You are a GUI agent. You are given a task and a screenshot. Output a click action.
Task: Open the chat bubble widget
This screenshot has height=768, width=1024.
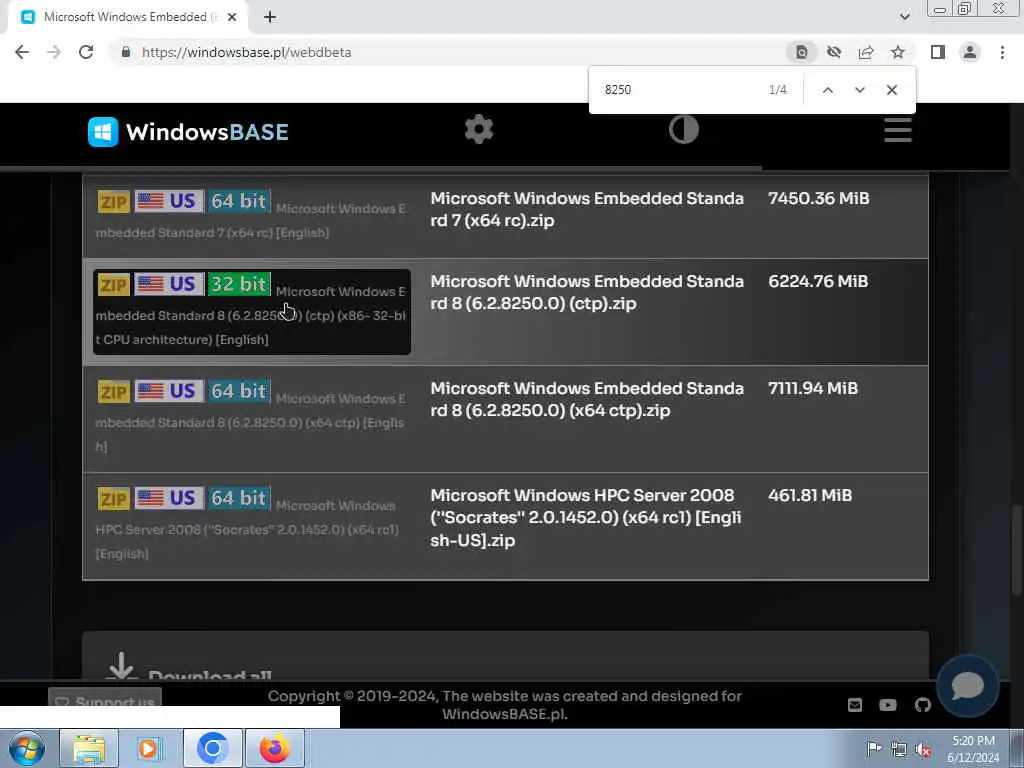click(x=967, y=685)
